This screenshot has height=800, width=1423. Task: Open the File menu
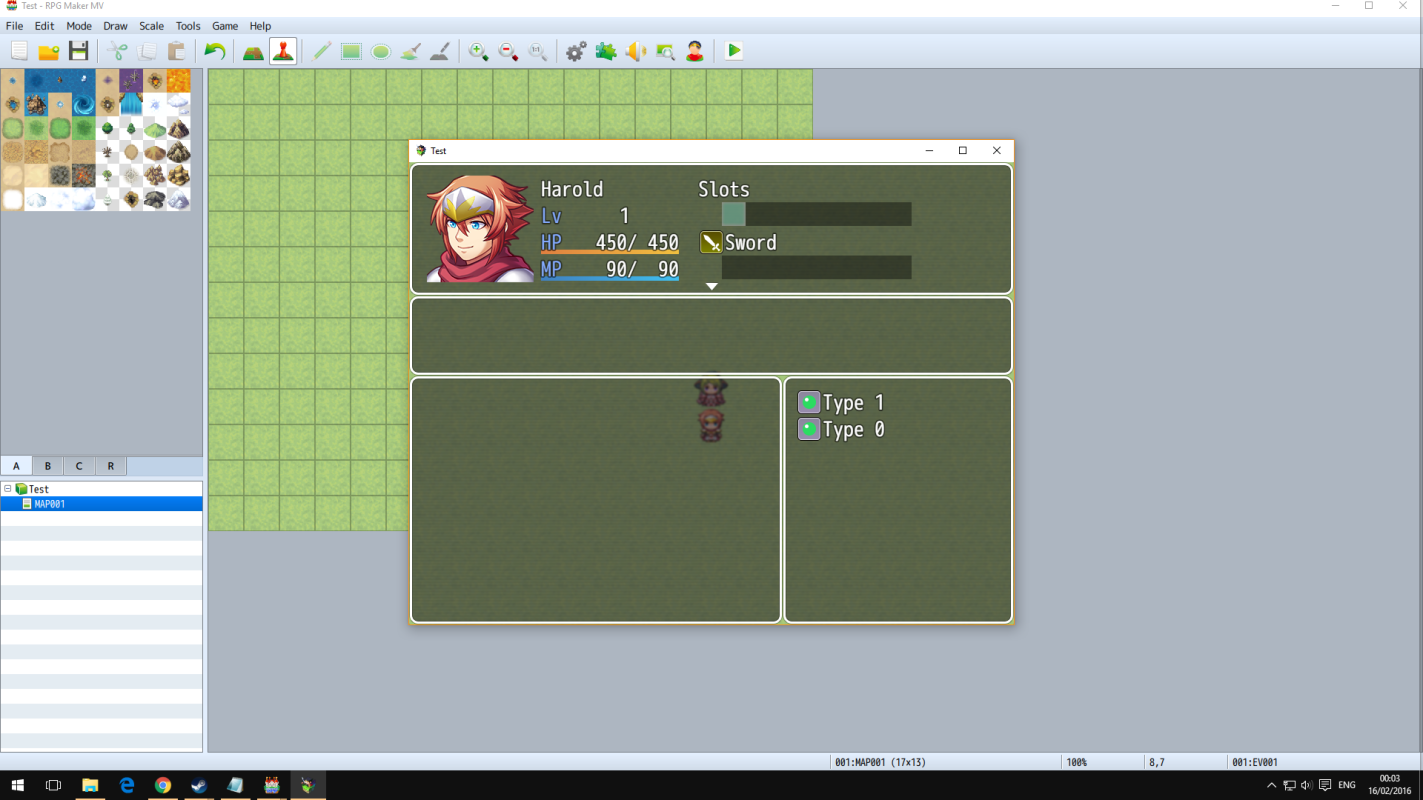click(14, 26)
